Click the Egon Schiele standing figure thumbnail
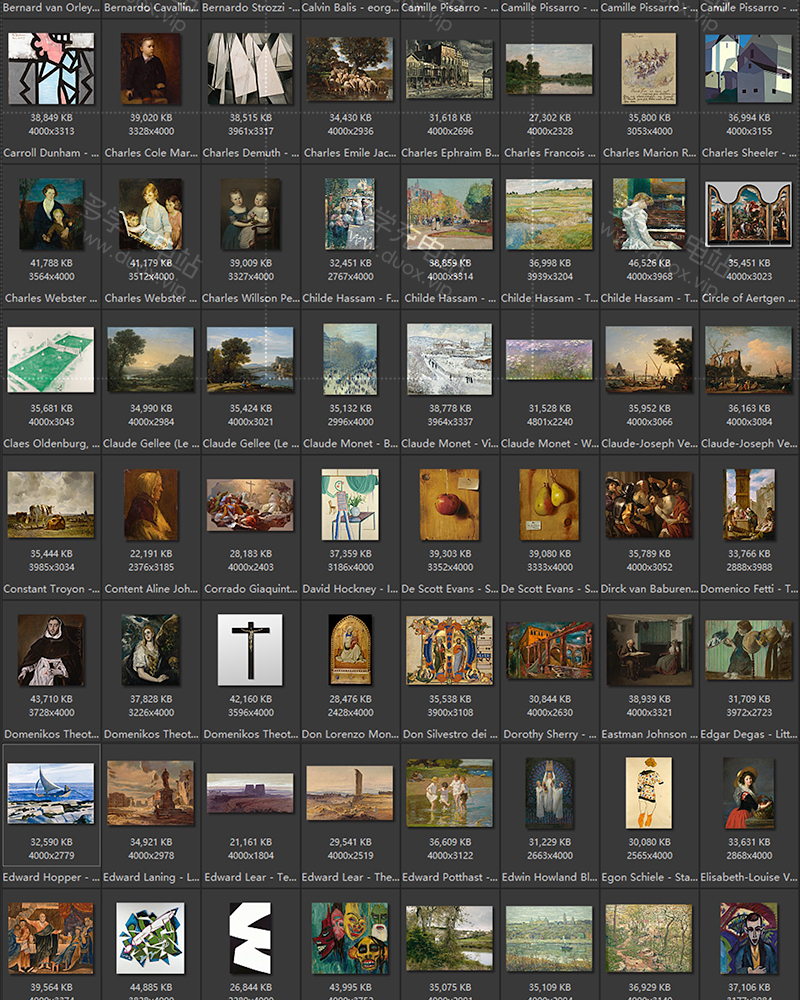This screenshot has width=800, height=1000. point(650,793)
